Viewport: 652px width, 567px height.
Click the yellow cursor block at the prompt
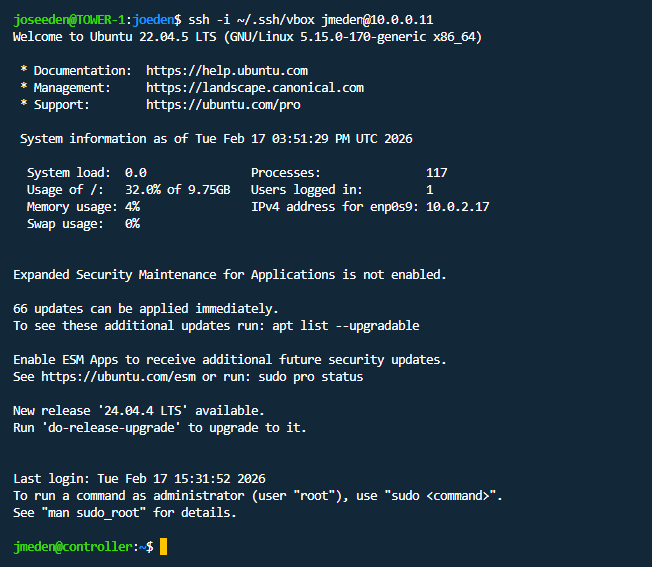pyautogui.click(x=164, y=546)
